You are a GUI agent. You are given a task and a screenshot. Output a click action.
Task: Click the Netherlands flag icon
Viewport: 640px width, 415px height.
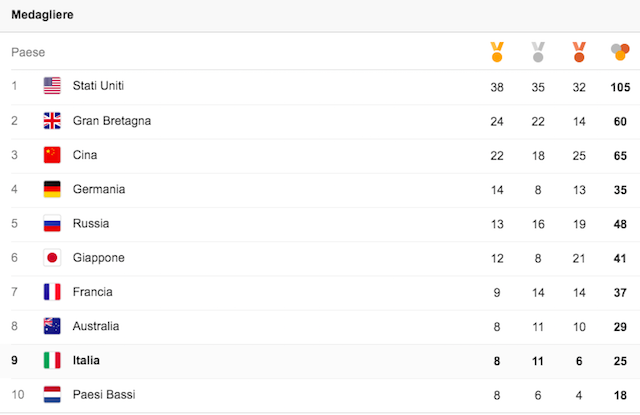[x=52, y=394]
